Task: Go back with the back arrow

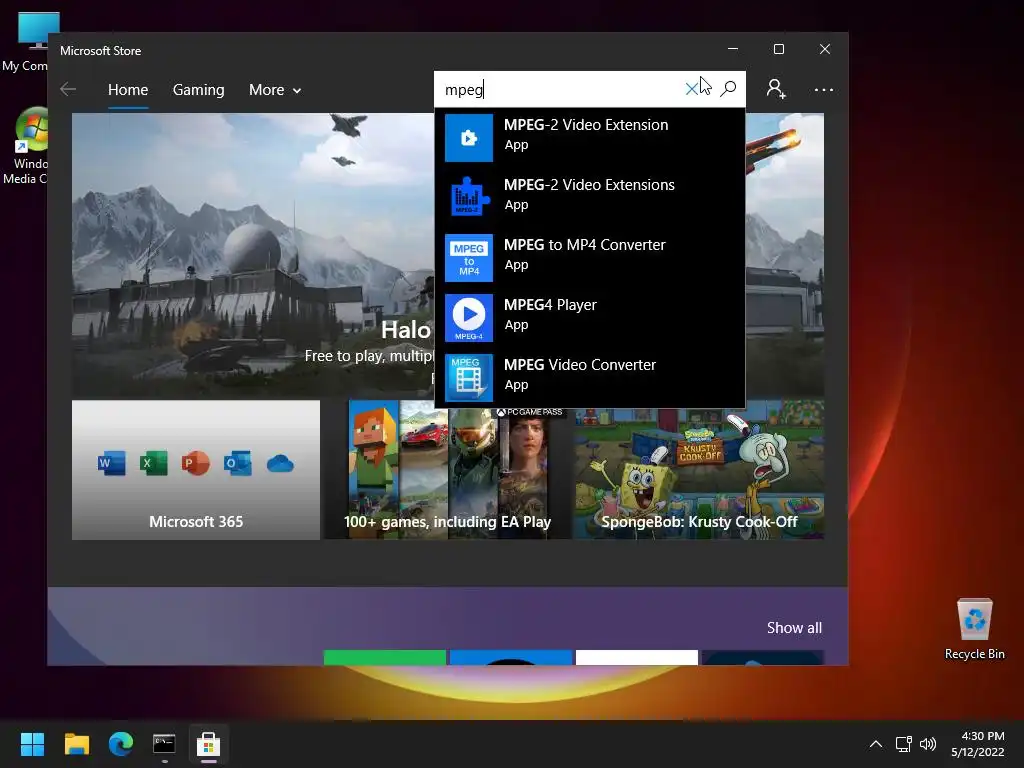Action: [x=68, y=89]
